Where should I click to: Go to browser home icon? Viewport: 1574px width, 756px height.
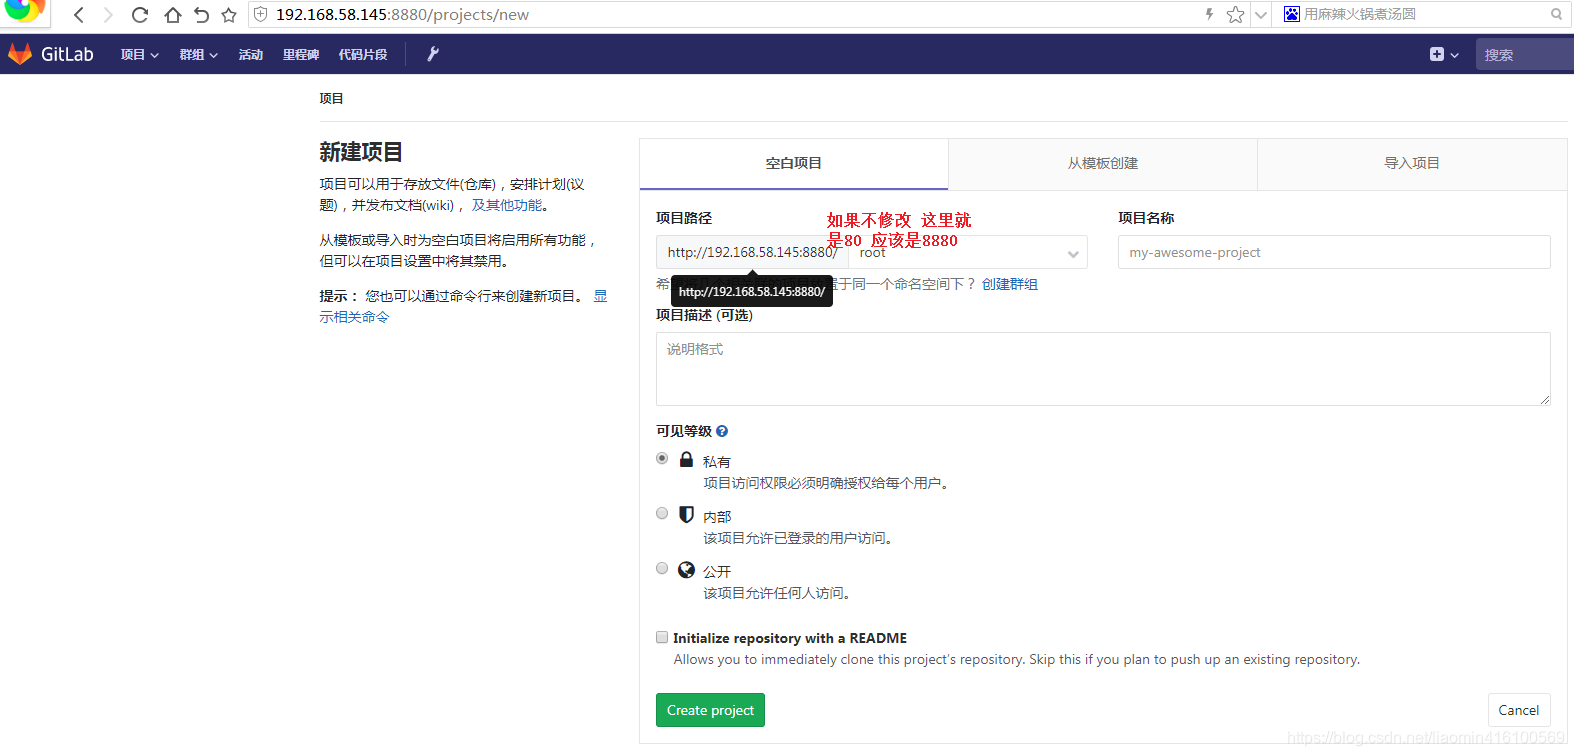[172, 15]
